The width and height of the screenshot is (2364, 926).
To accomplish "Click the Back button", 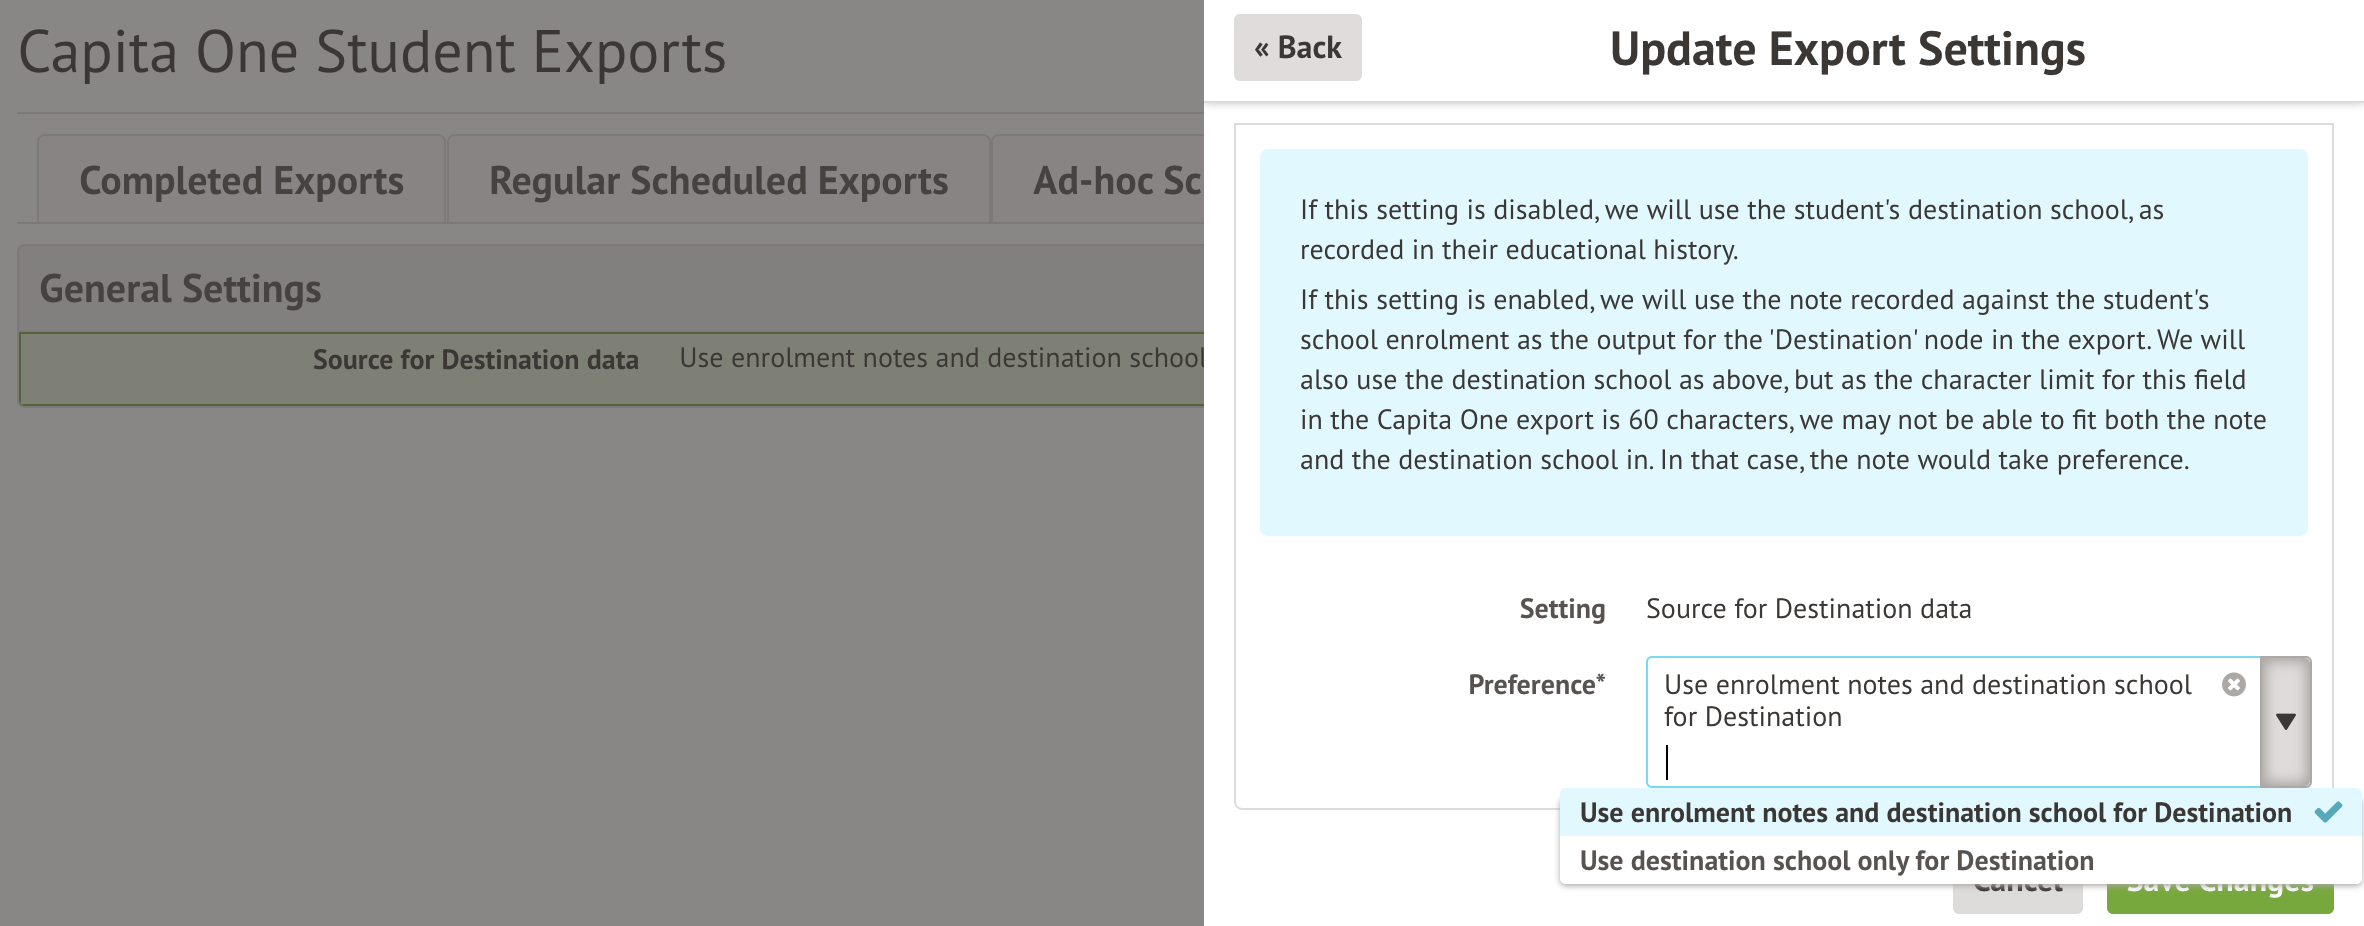I will point(1297,48).
